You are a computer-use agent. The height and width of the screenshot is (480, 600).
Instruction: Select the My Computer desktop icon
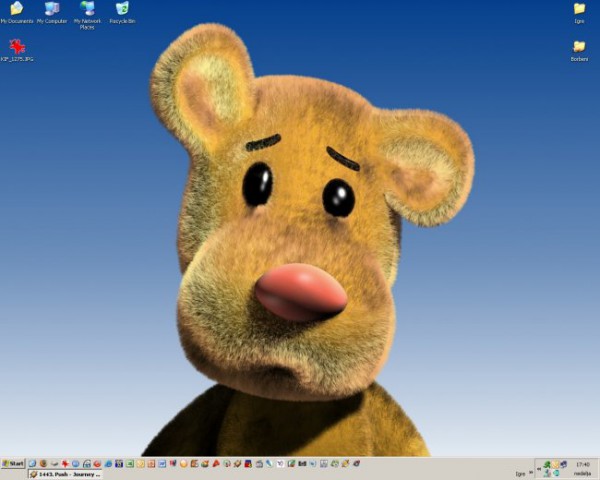tap(52, 12)
